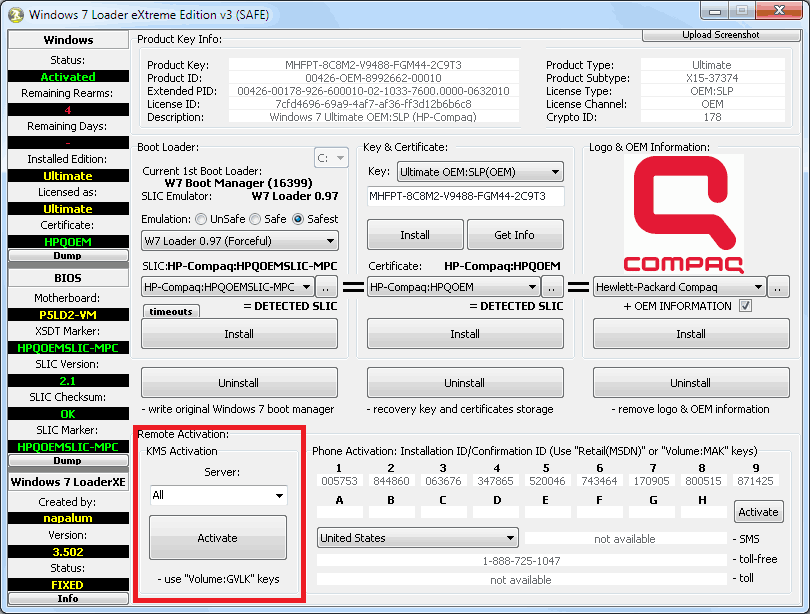Click Confirmation ID field D
Image resolution: width=810 pixels, height=614 pixels.
496,512
